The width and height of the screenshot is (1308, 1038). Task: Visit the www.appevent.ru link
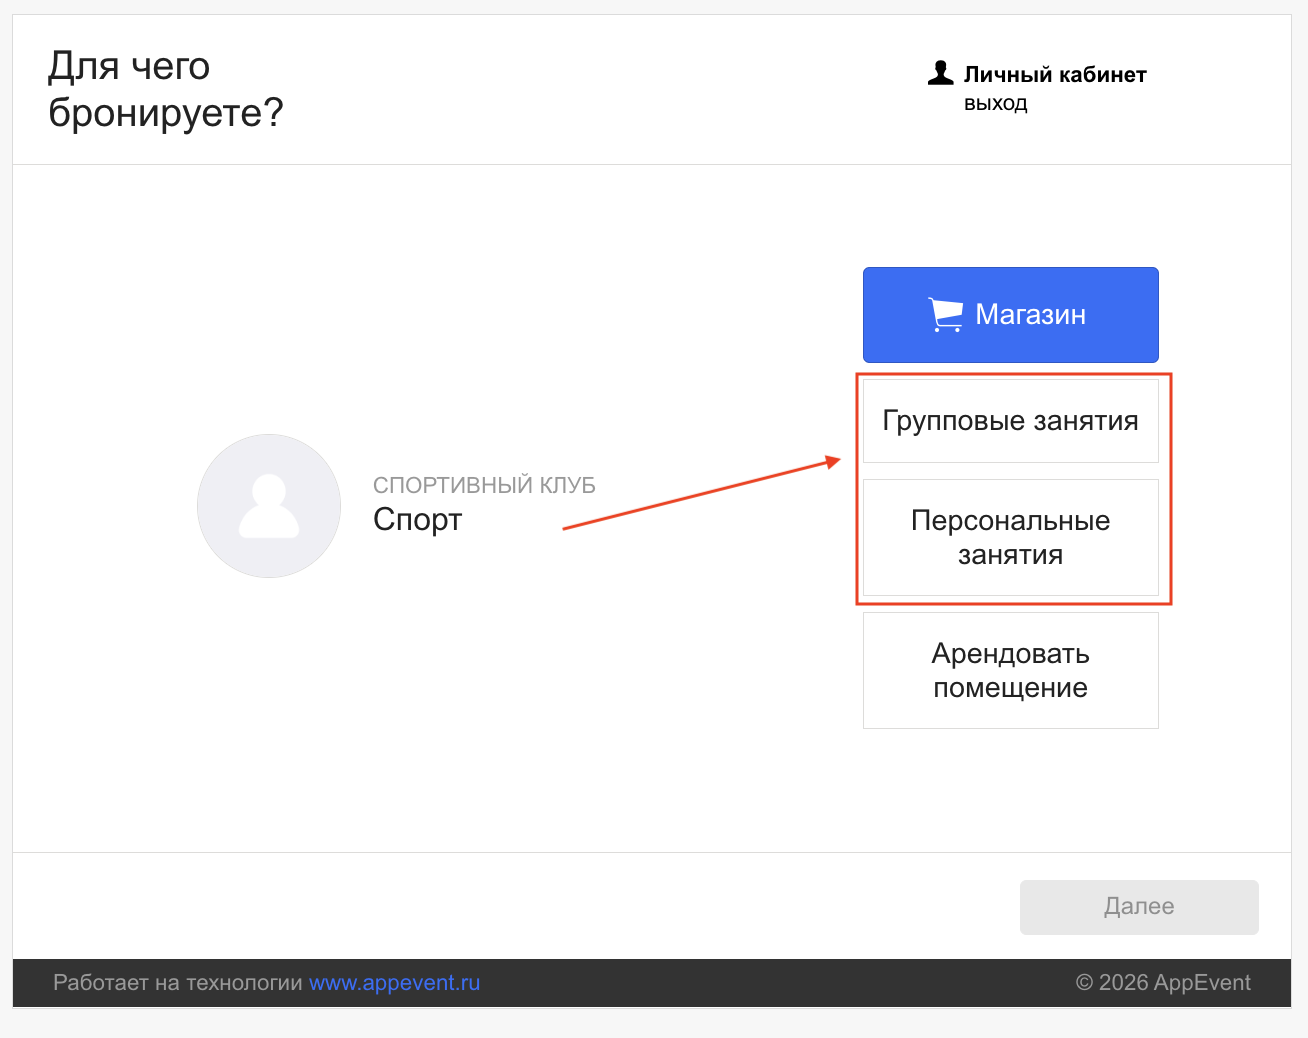pos(394,983)
